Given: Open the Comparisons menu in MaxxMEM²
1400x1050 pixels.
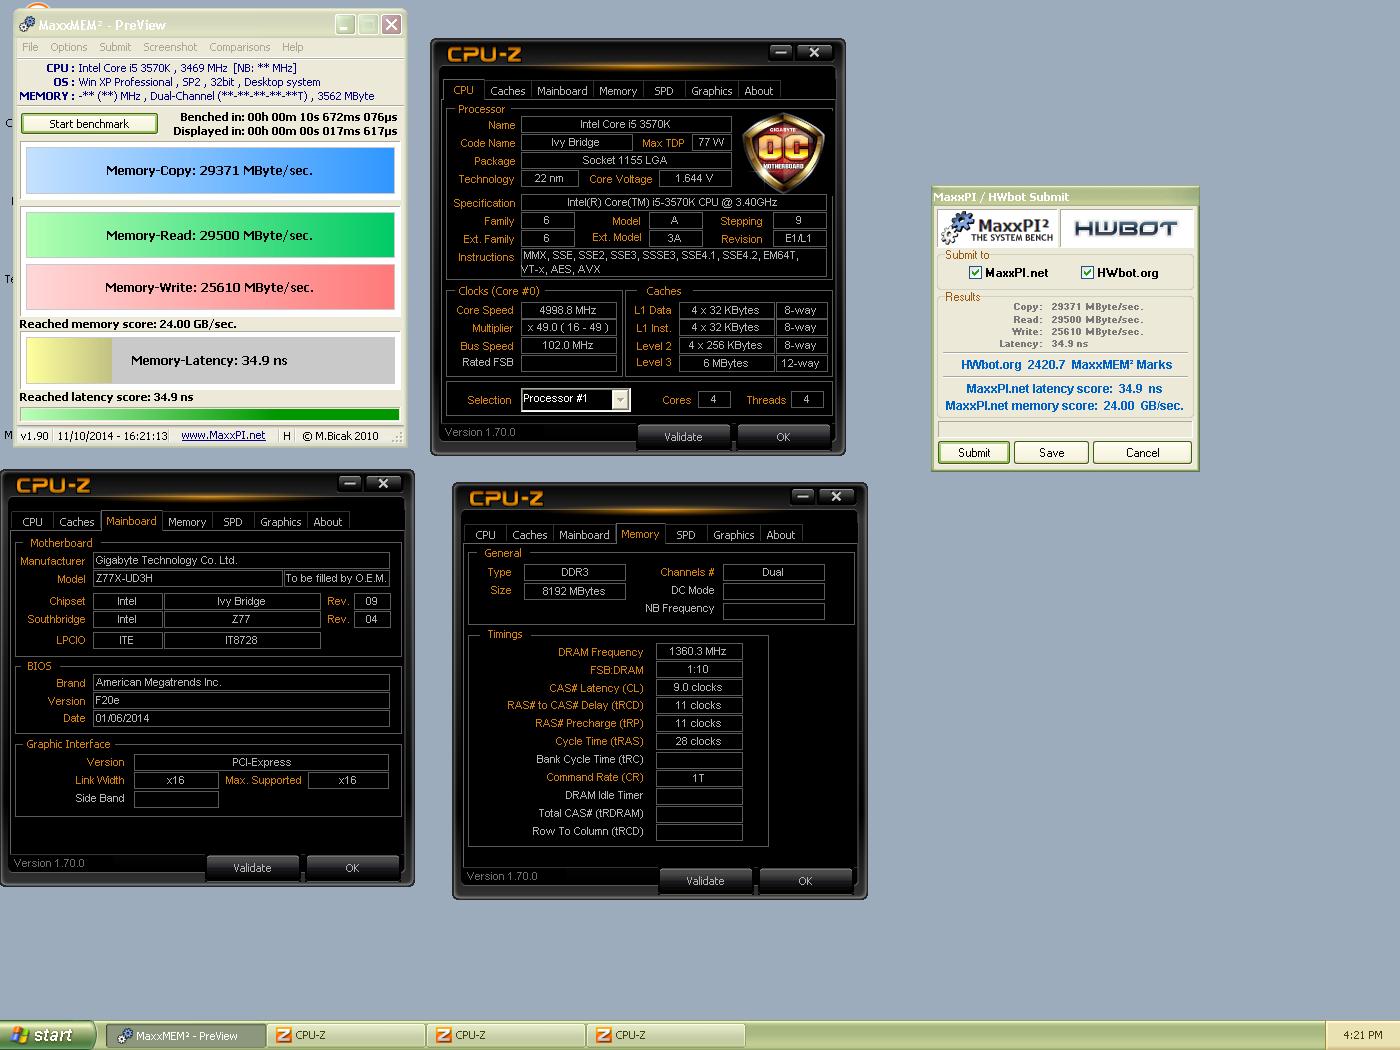Looking at the screenshot, I should click(239, 47).
